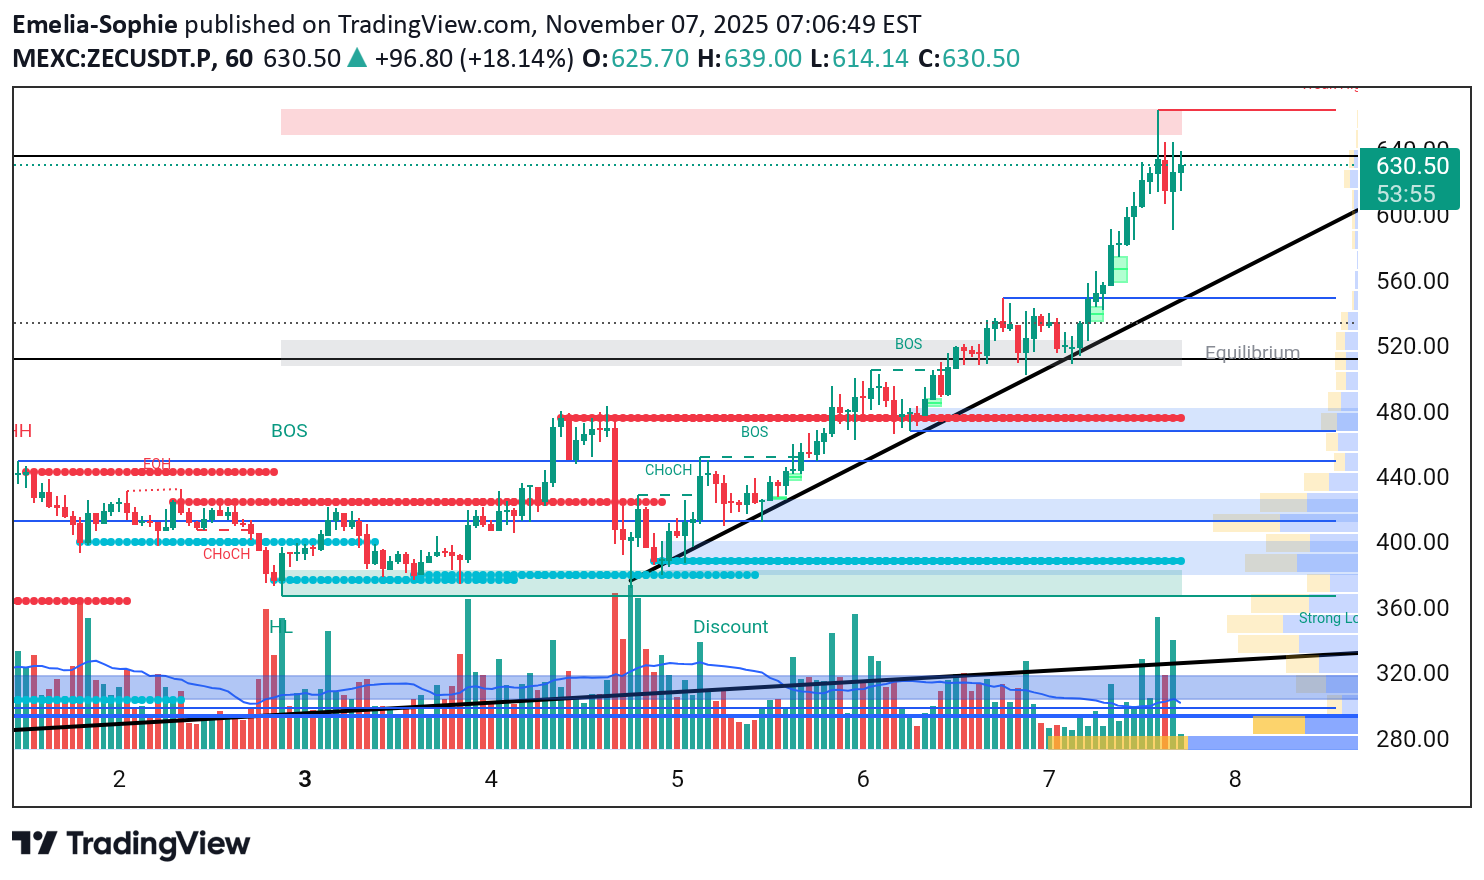
Task: Click the Strong Low label
Action: point(1327,618)
